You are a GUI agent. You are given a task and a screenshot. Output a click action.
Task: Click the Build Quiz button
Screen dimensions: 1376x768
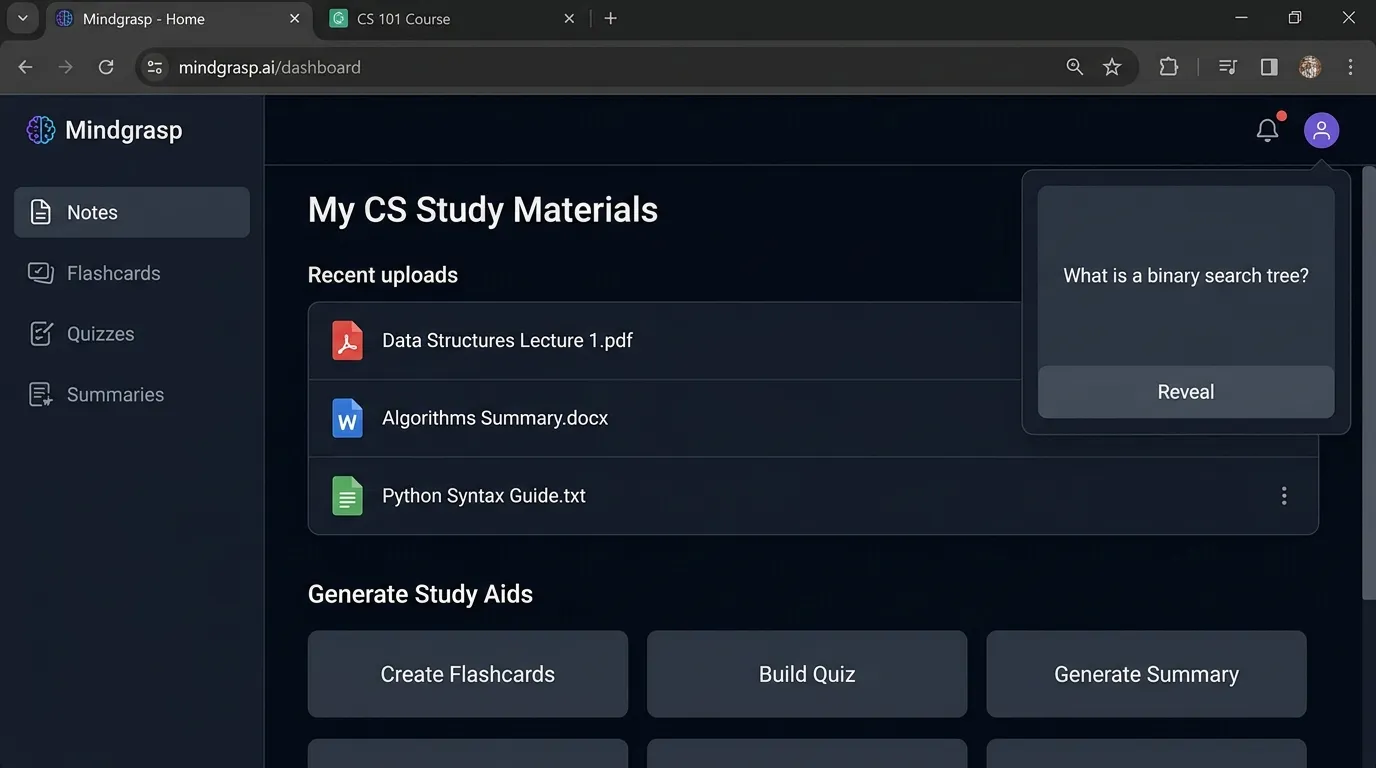click(807, 674)
